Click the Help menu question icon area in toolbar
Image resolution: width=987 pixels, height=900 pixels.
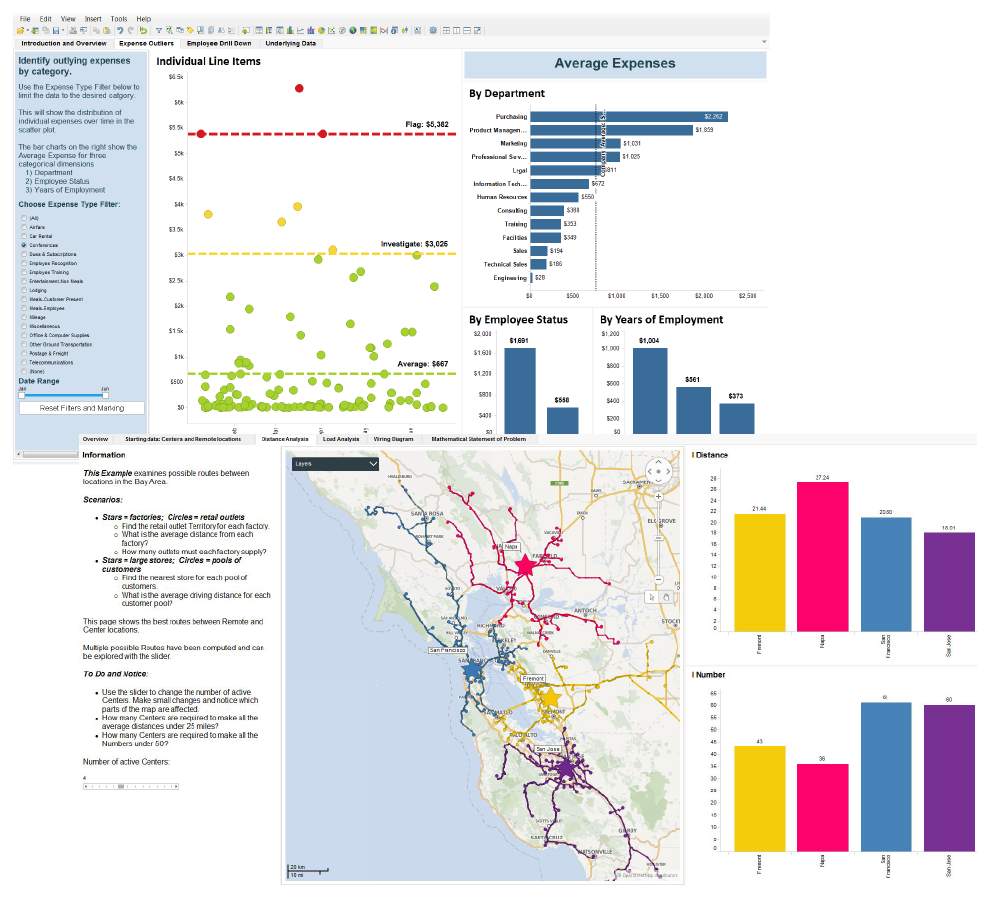coord(143,18)
